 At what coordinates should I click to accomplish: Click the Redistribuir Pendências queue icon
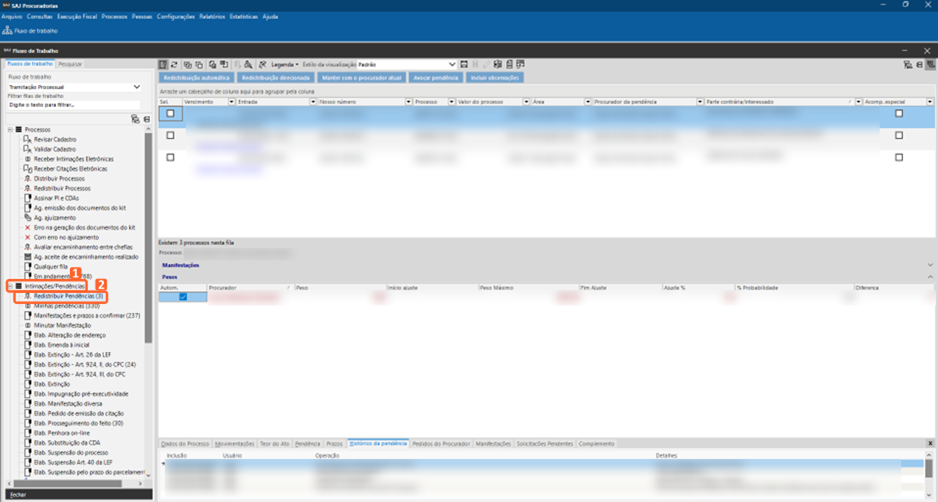click(27, 296)
